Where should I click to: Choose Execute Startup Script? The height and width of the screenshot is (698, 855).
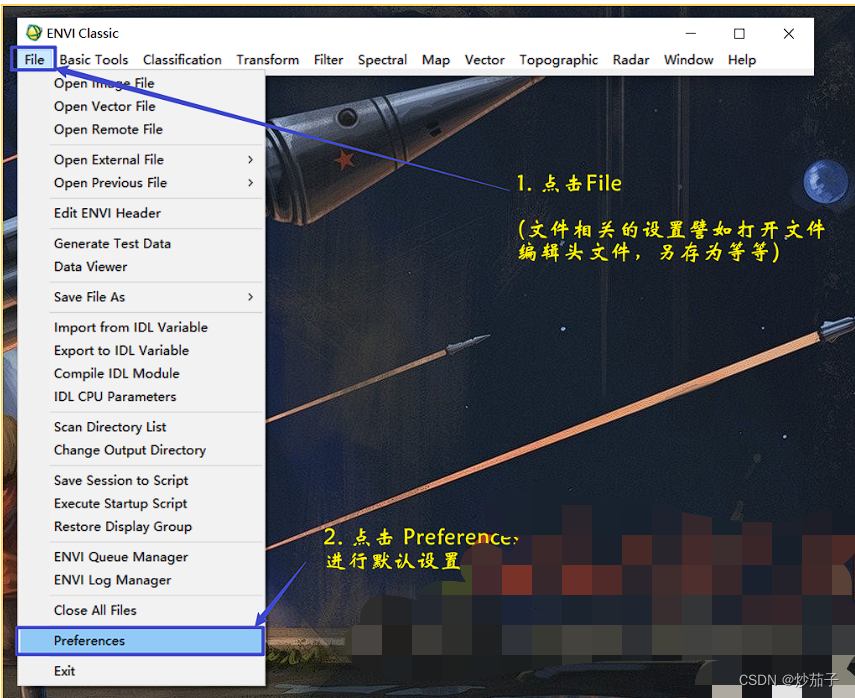(141, 503)
